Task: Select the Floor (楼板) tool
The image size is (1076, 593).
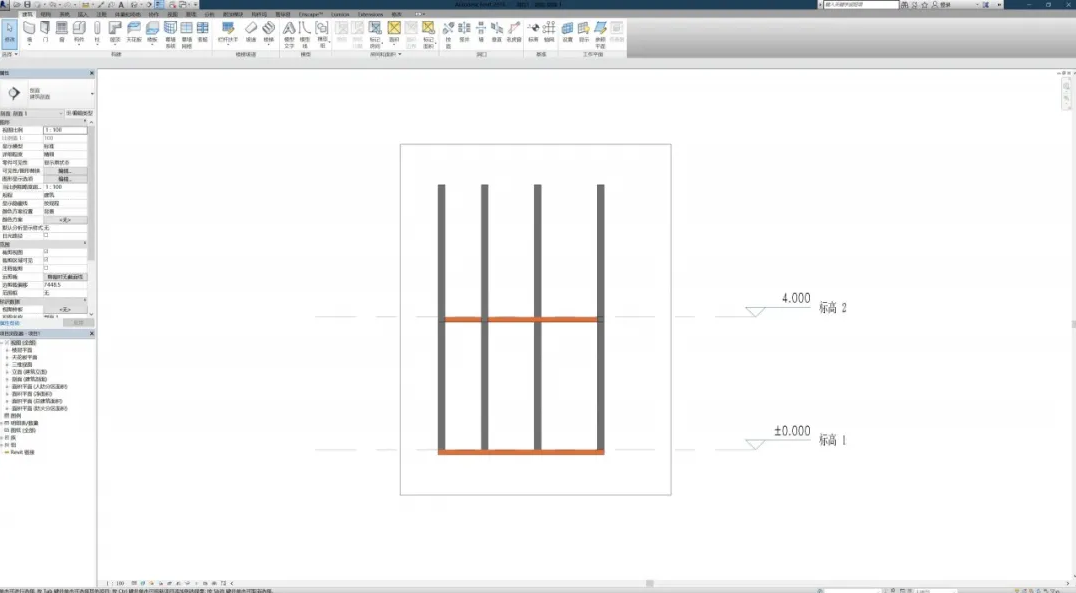Action: [x=152, y=32]
